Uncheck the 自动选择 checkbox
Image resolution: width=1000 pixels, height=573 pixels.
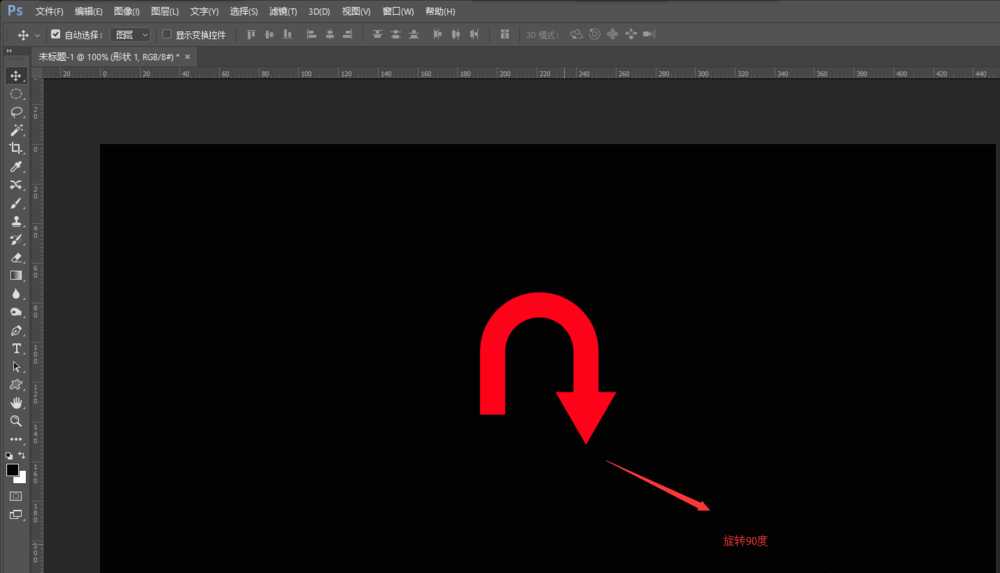pos(56,34)
